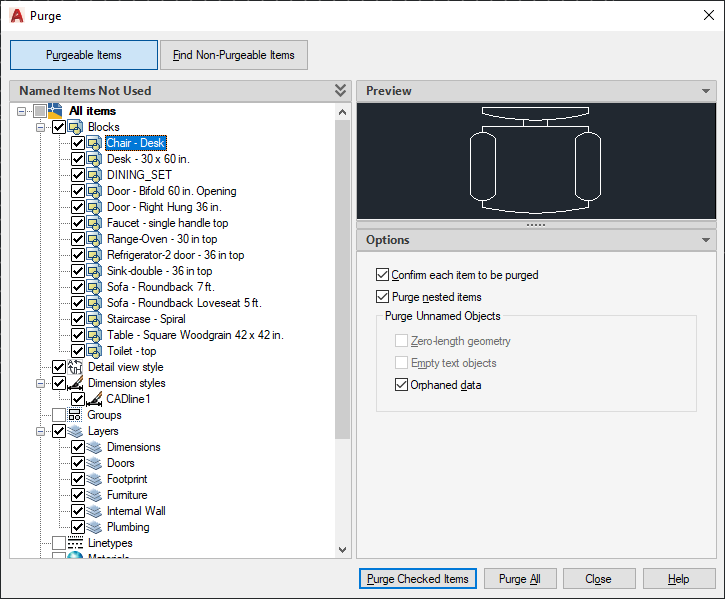The image size is (725, 599).
Task: Click the Linetypes category icon
Action: pos(75,543)
